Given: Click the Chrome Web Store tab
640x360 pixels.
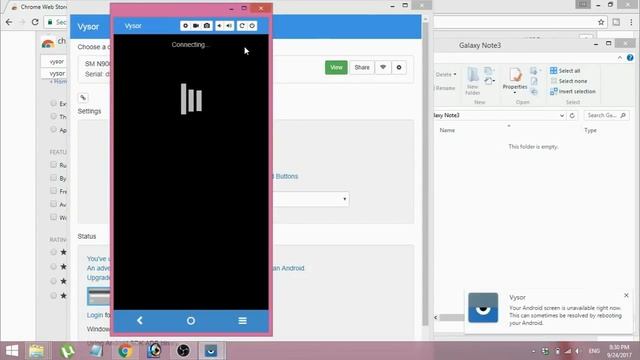Looking at the screenshot, I should point(39,7).
